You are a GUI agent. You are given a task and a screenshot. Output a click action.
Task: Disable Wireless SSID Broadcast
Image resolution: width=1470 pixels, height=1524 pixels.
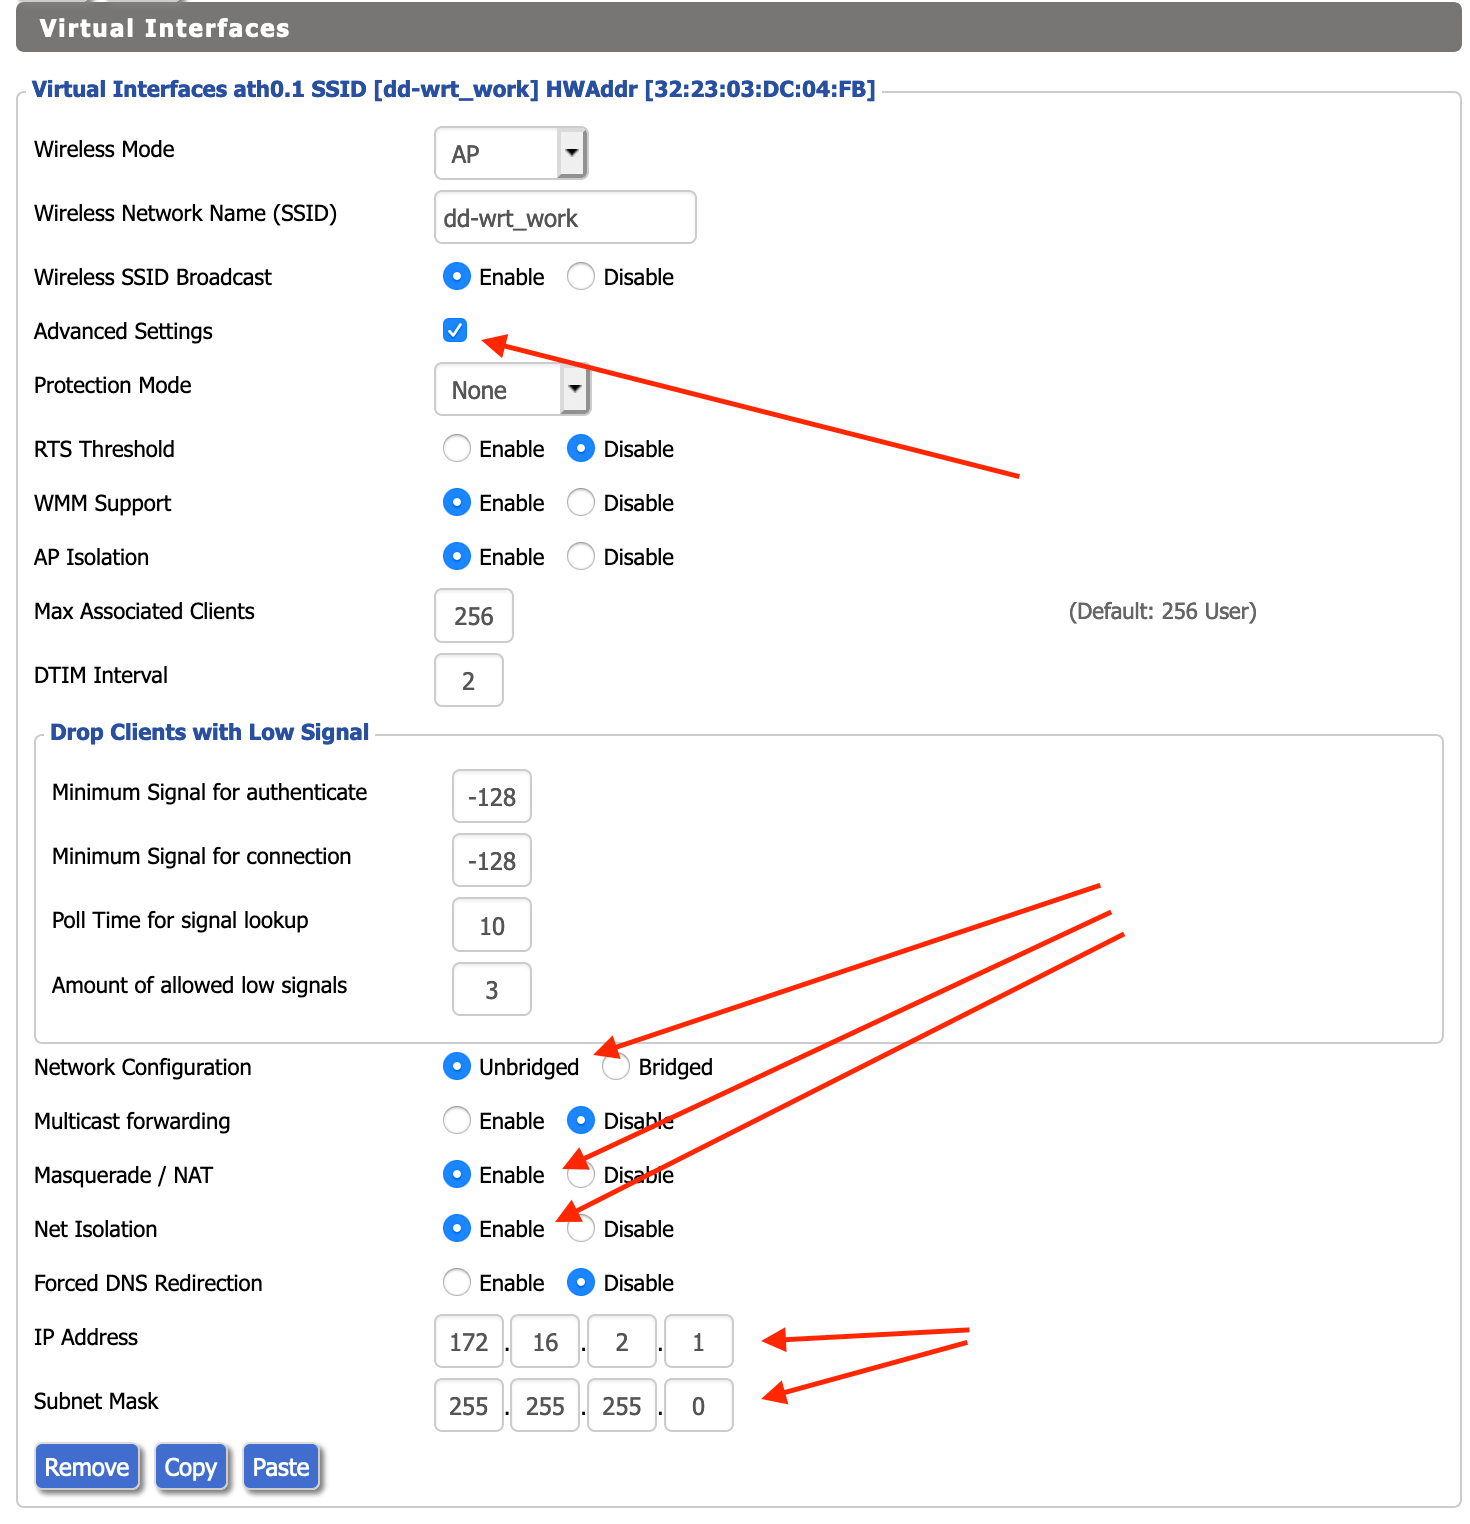tap(581, 276)
